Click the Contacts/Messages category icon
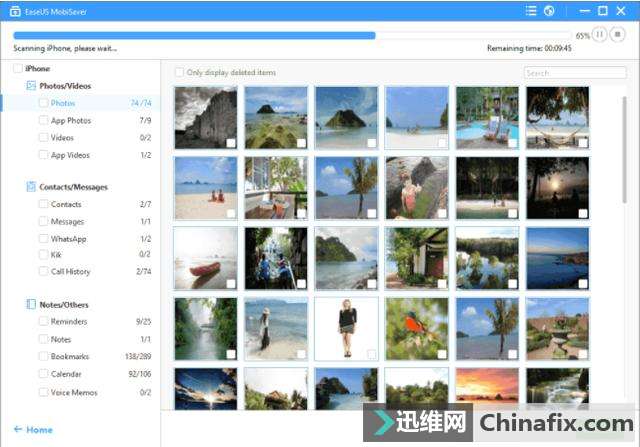 coord(31,187)
